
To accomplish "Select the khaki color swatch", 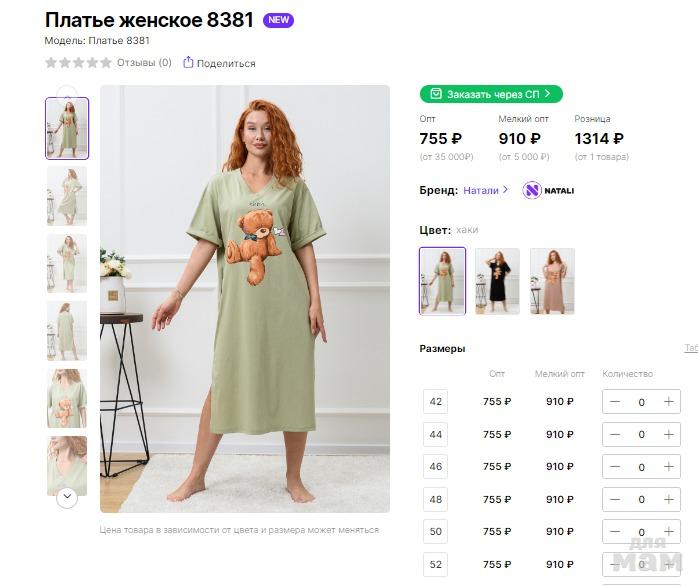I will click(442, 281).
